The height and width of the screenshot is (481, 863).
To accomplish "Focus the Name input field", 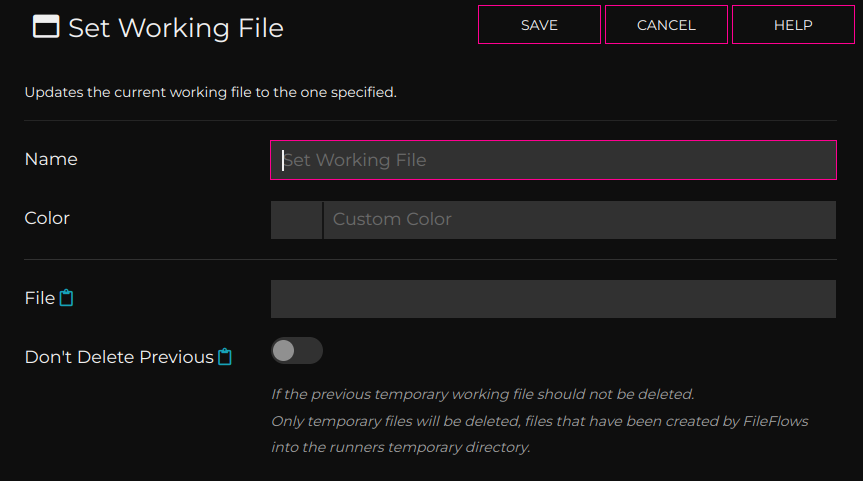I will click(553, 160).
